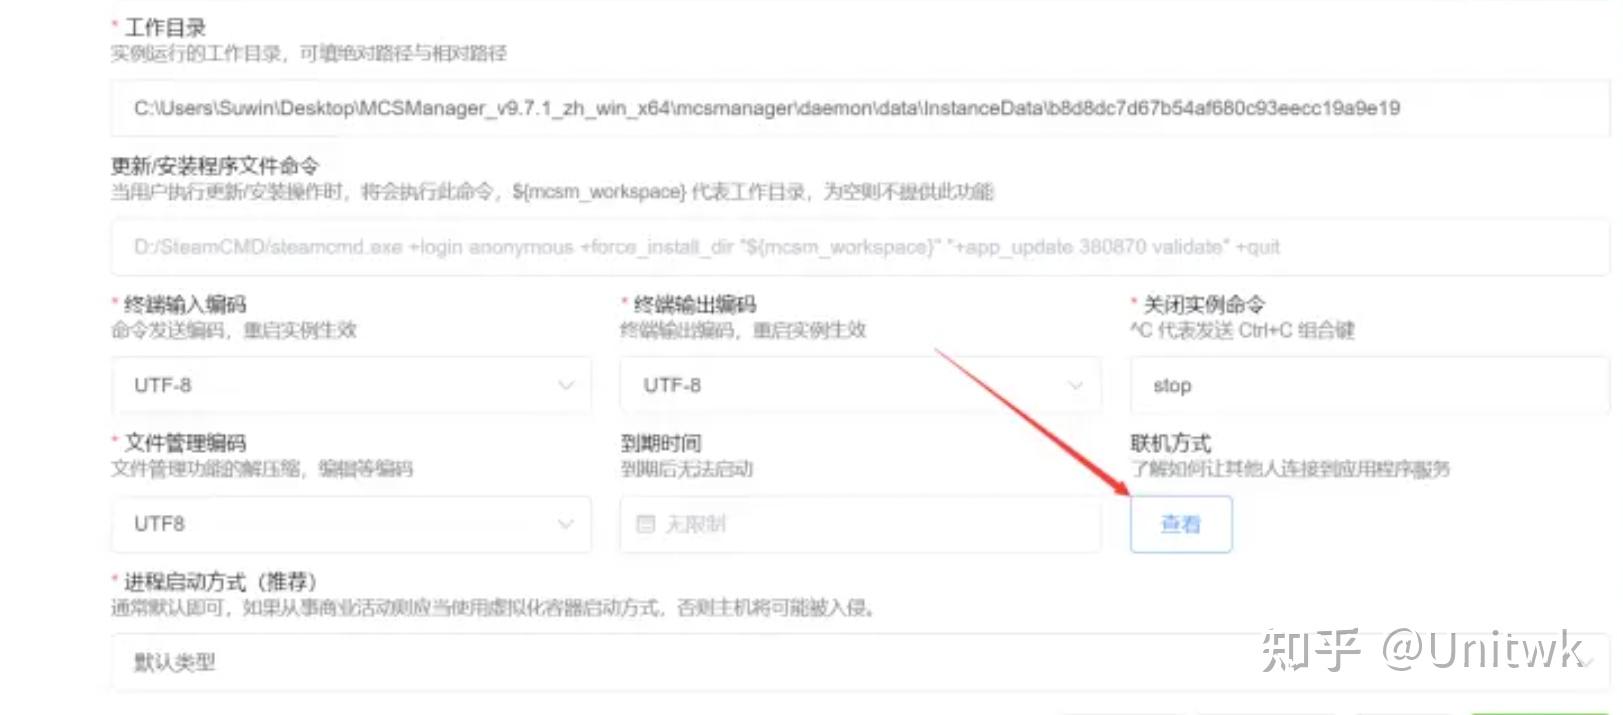The height and width of the screenshot is (715, 1623).
Task: Click the 关闭实例命令 field containing stop
Action: (x=1370, y=385)
